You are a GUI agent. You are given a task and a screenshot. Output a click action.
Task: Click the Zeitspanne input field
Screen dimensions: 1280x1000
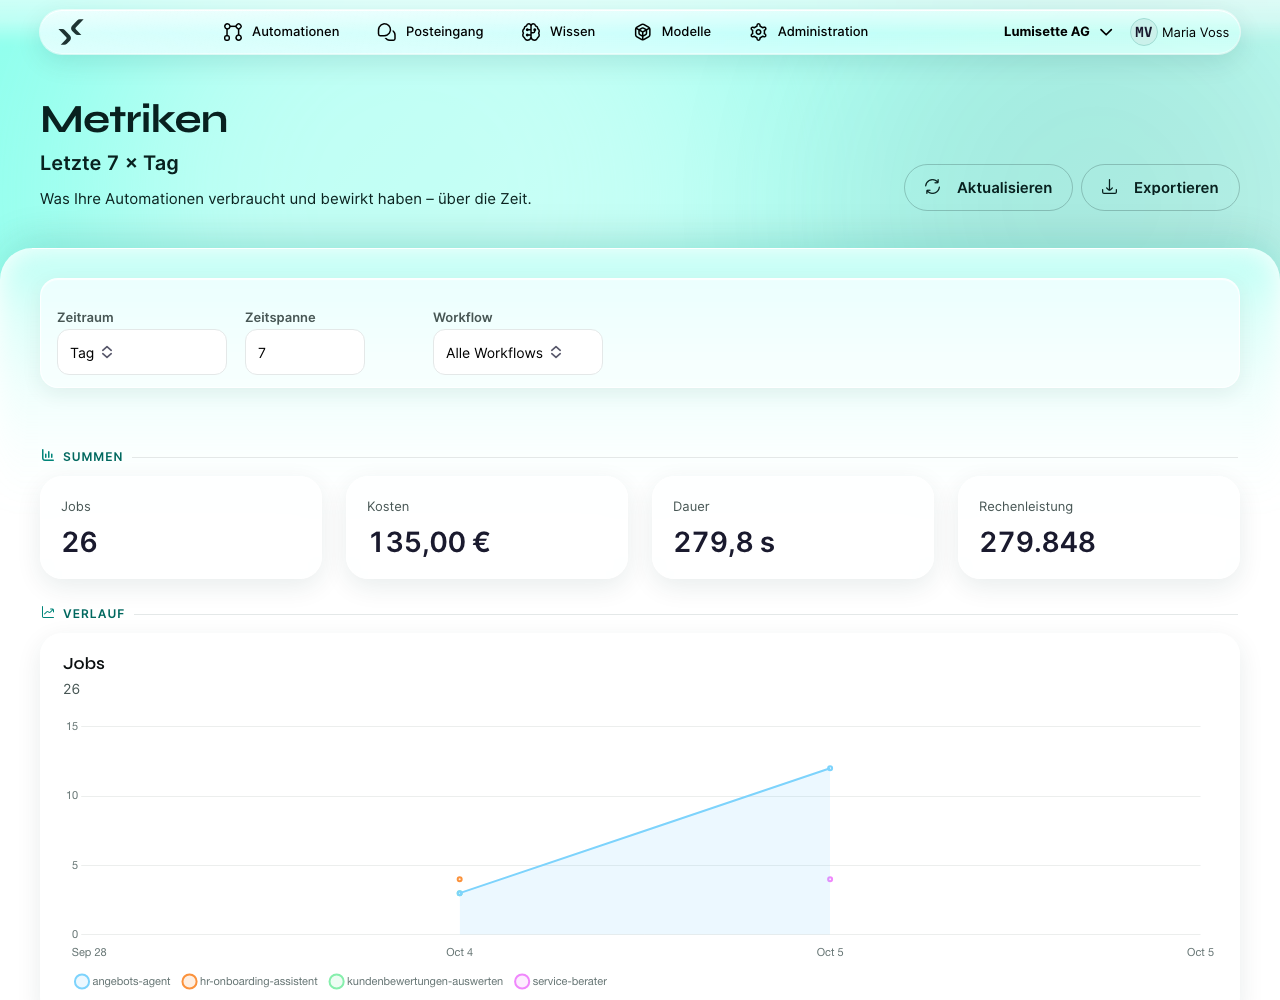point(305,352)
